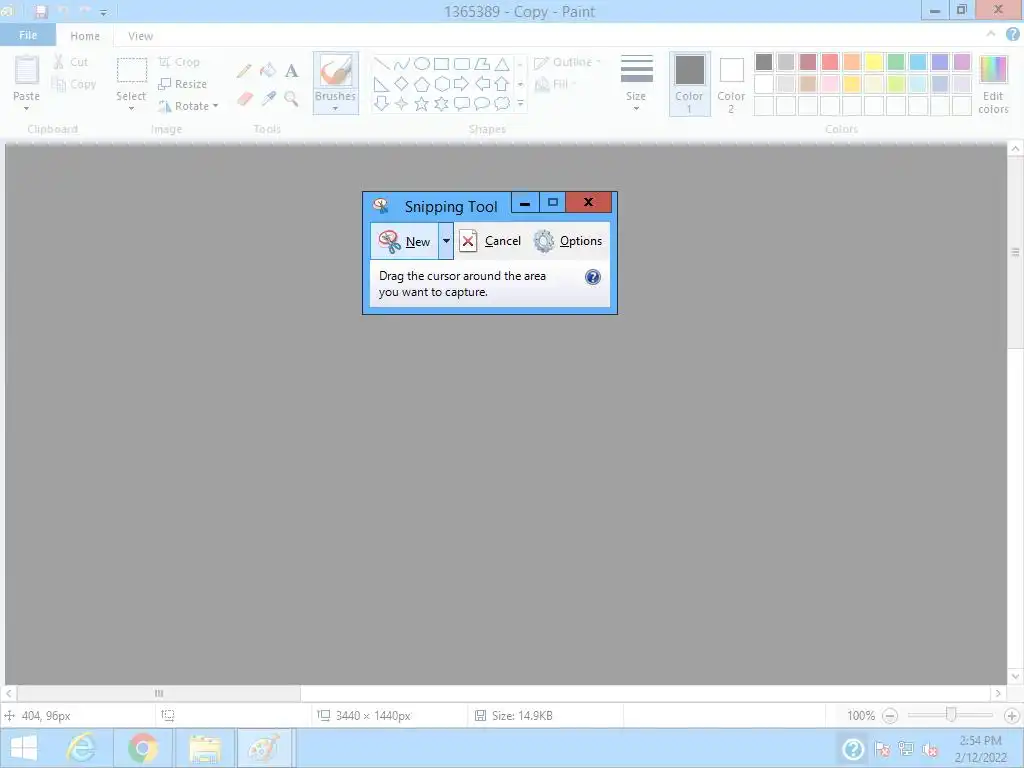Image resolution: width=1024 pixels, height=768 pixels.
Task: Click the Cut command in Clipboard
Action: [x=71, y=62]
